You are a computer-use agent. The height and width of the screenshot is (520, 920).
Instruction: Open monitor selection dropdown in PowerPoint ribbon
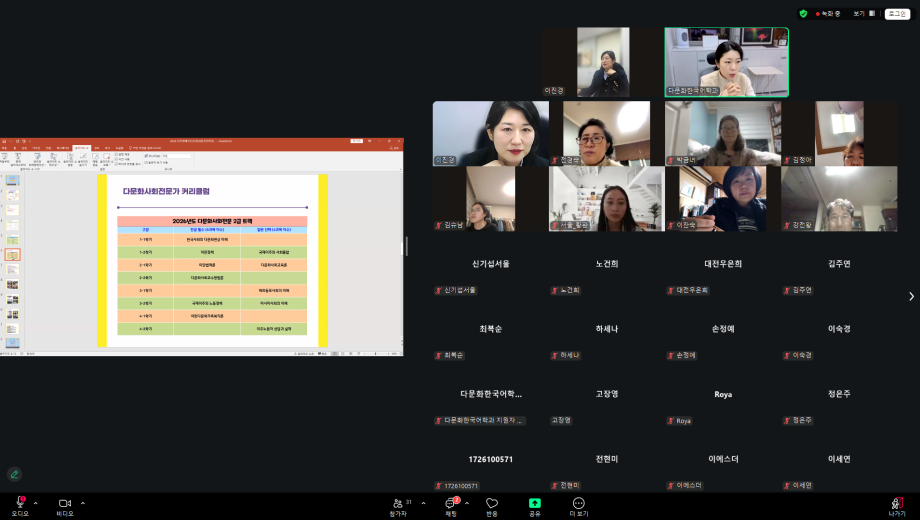tap(177, 156)
